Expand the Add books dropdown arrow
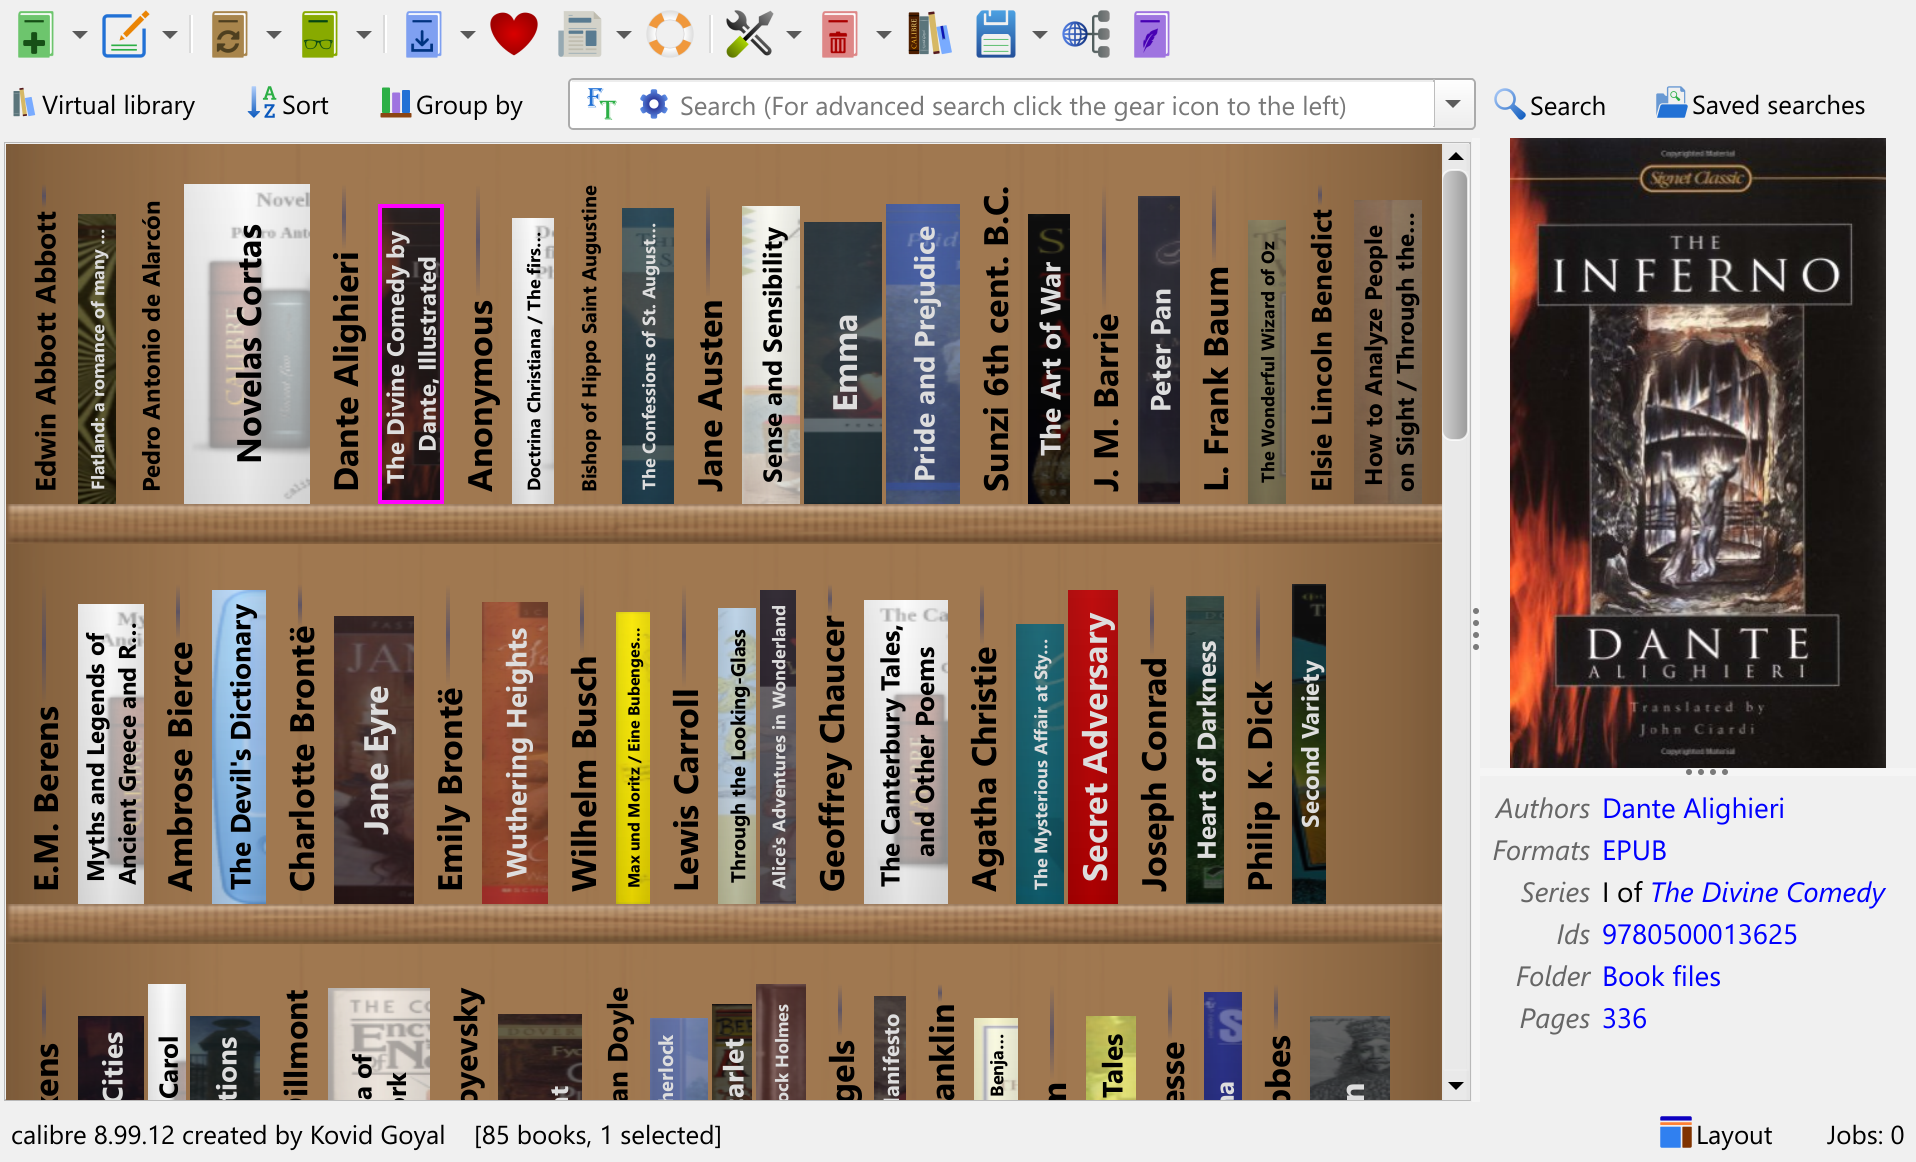Viewport: 1916px width, 1162px height. coord(80,35)
